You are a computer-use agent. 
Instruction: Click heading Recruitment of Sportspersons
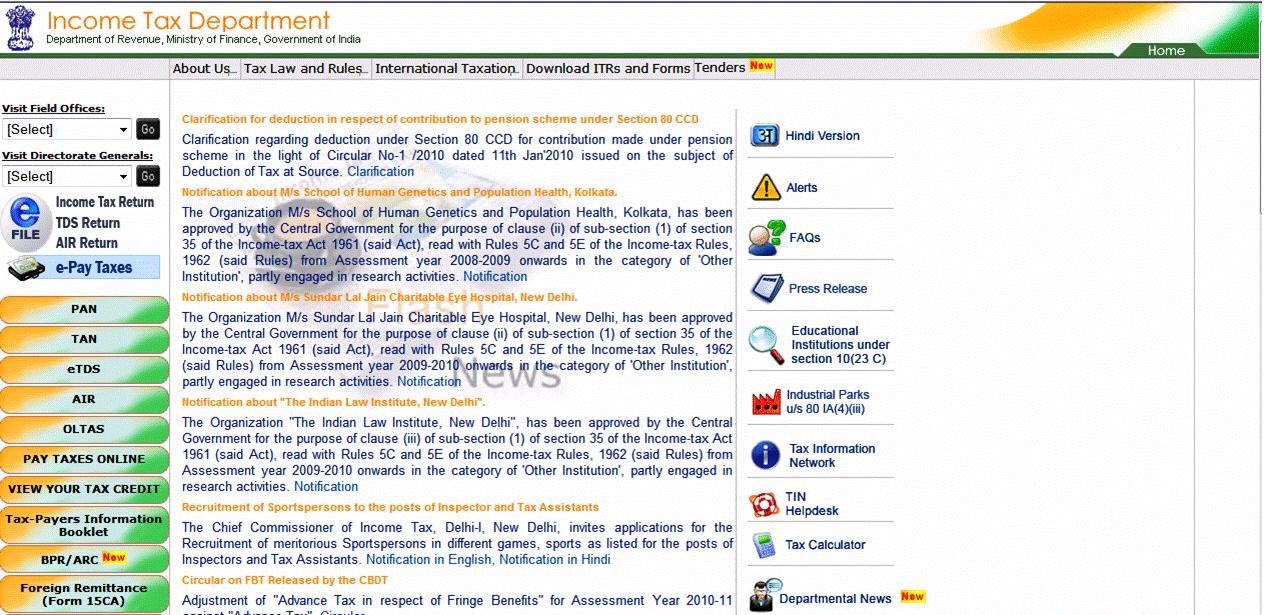coord(390,507)
